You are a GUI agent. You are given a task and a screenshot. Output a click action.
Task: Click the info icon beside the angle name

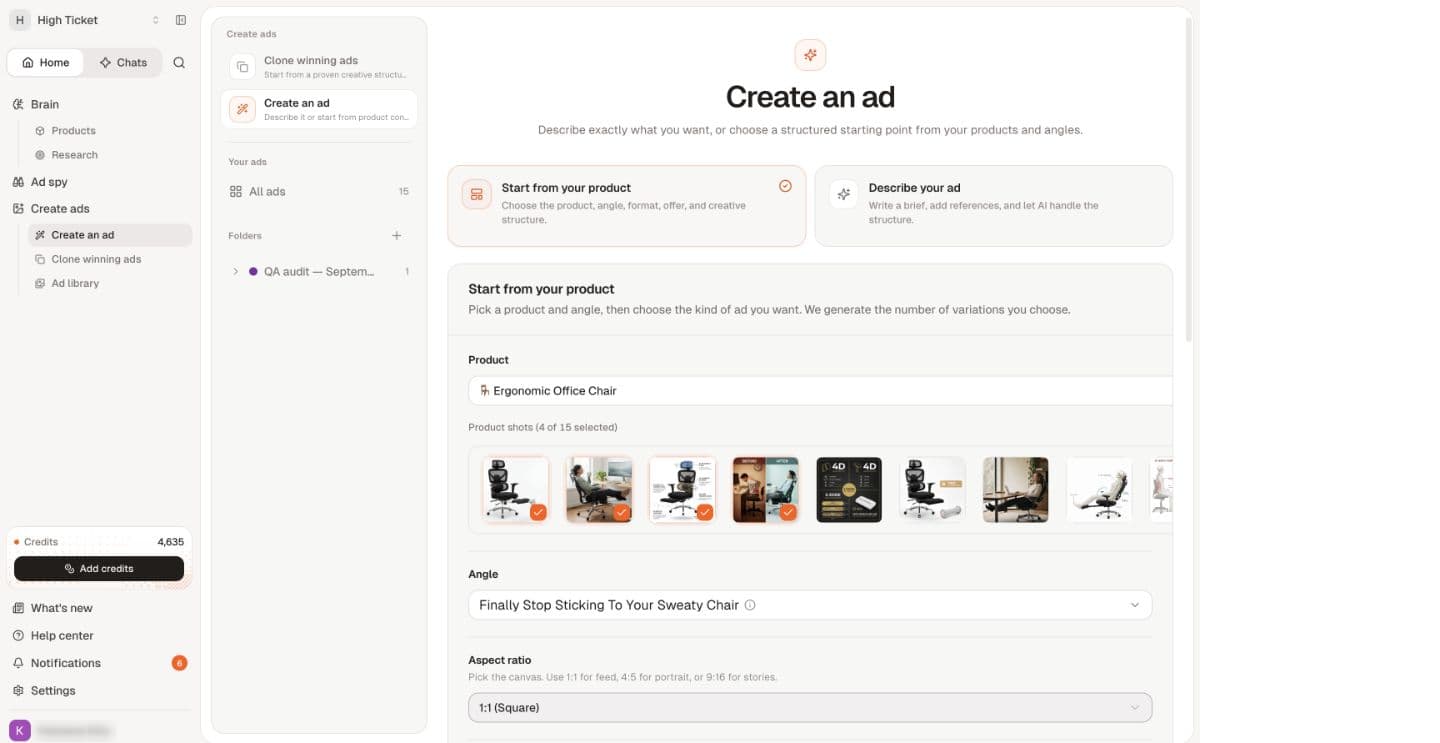click(x=750, y=605)
